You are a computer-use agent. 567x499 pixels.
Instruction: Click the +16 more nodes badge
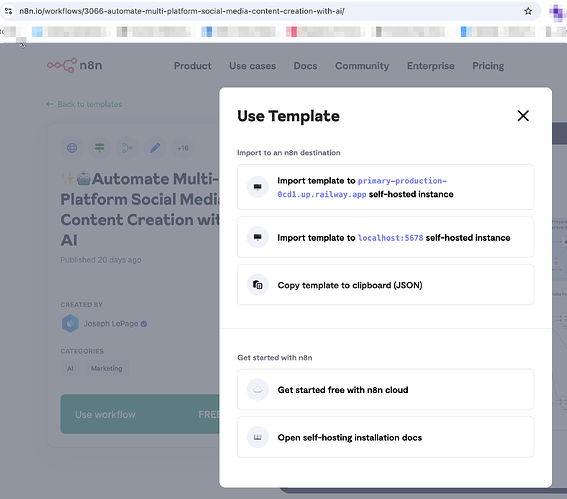(183, 148)
